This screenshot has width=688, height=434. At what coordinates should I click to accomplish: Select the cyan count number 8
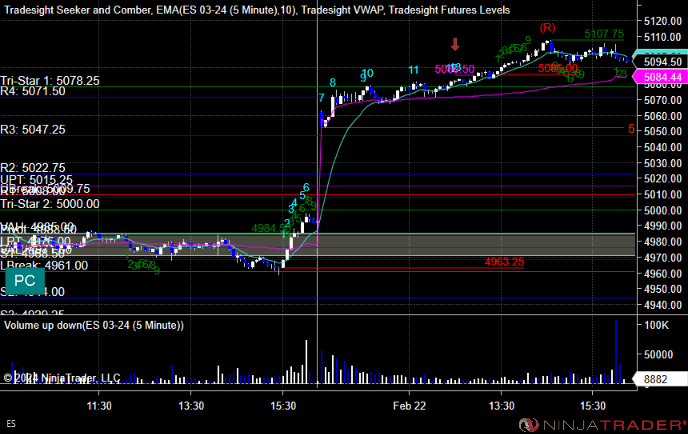(x=333, y=82)
